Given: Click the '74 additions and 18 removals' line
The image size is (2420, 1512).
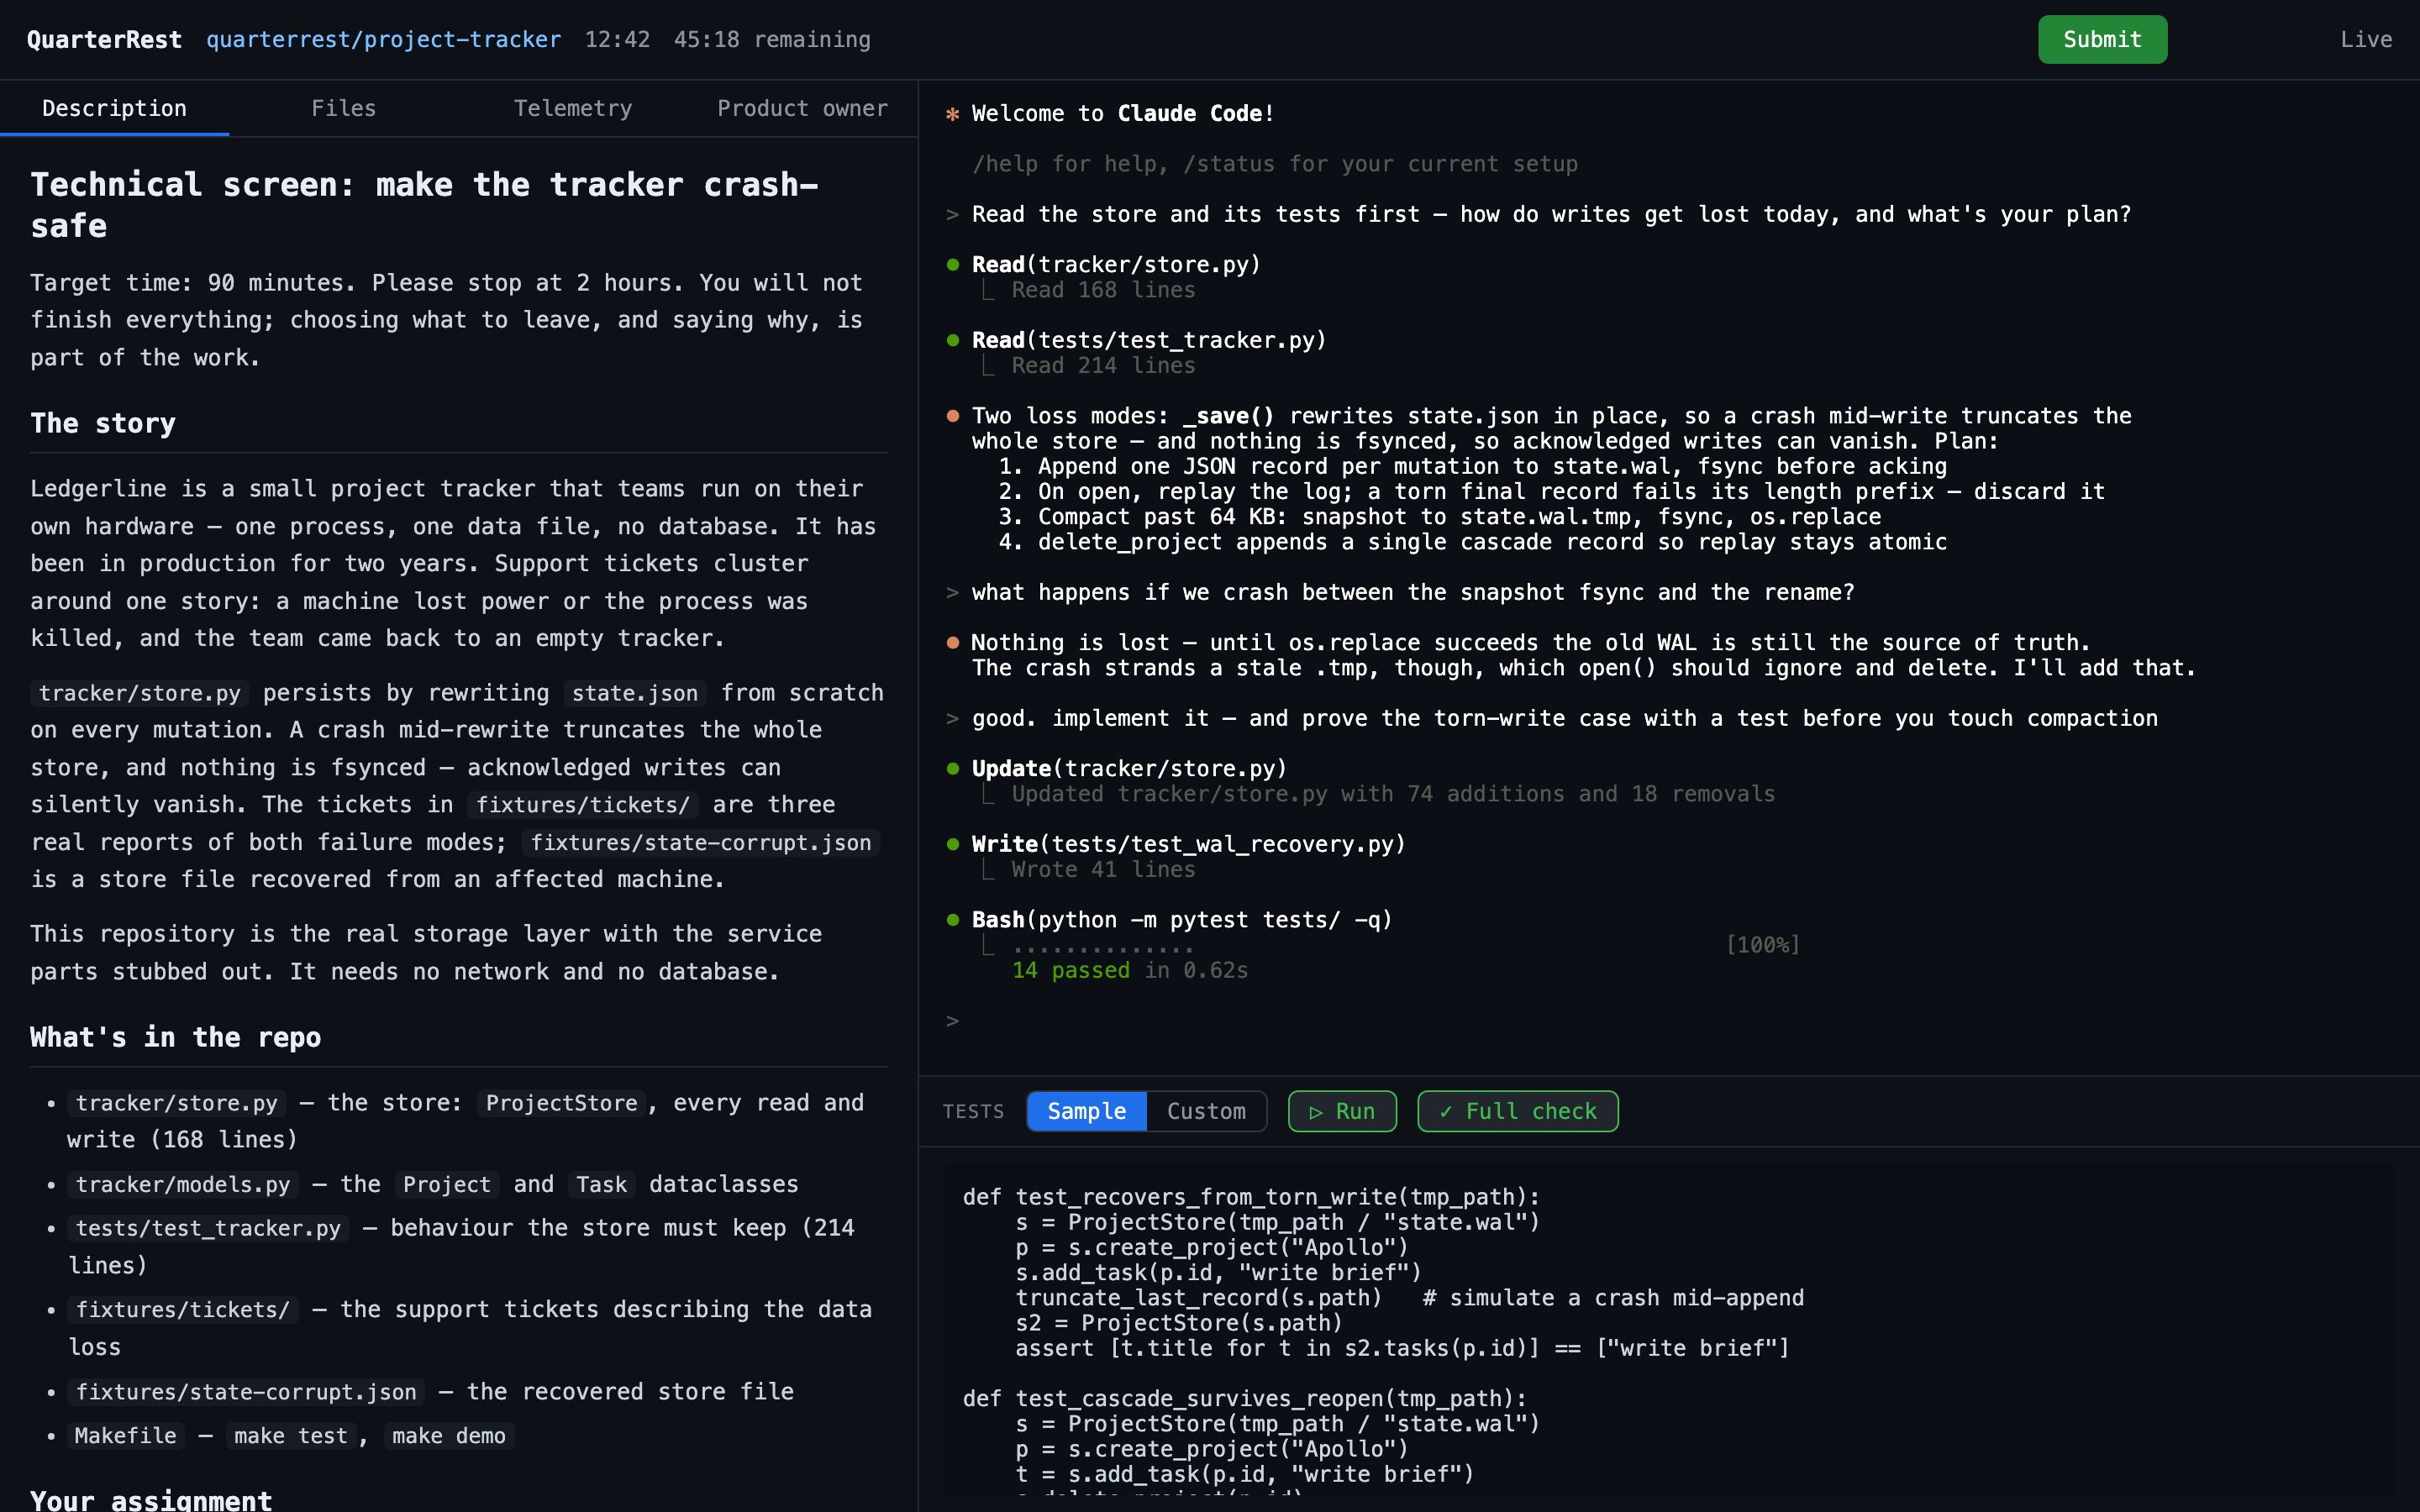Looking at the screenshot, I should (x=1393, y=794).
